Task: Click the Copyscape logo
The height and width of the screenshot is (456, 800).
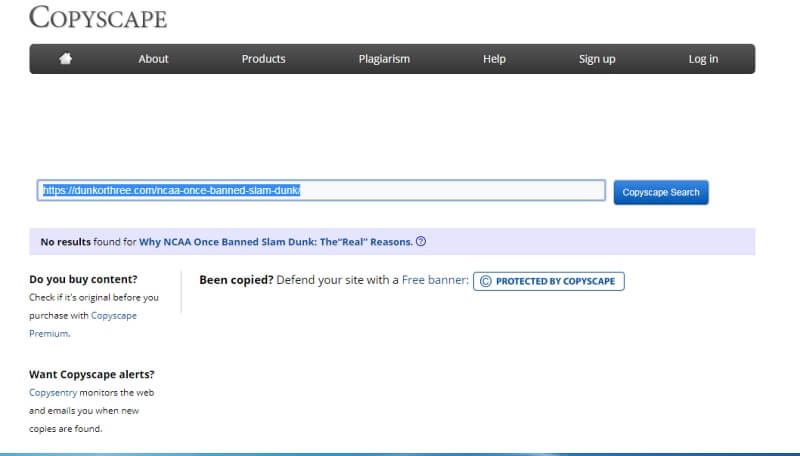Action: tap(98, 18)
